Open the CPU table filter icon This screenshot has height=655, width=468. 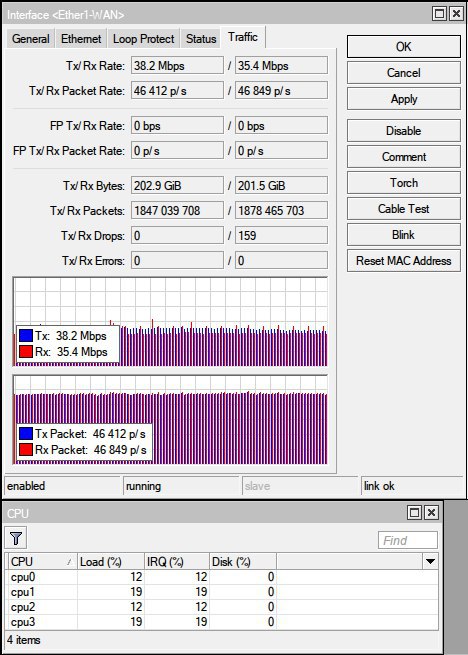coord(16,538)
